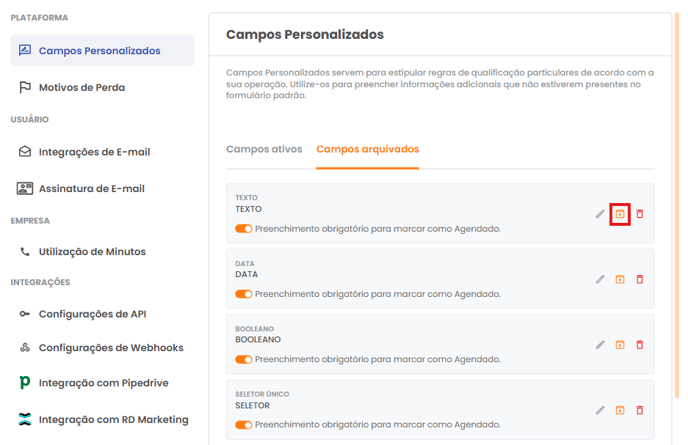Delete the SELETOR field via trash icon
The image size is (688, 445).
pos(640,410)
